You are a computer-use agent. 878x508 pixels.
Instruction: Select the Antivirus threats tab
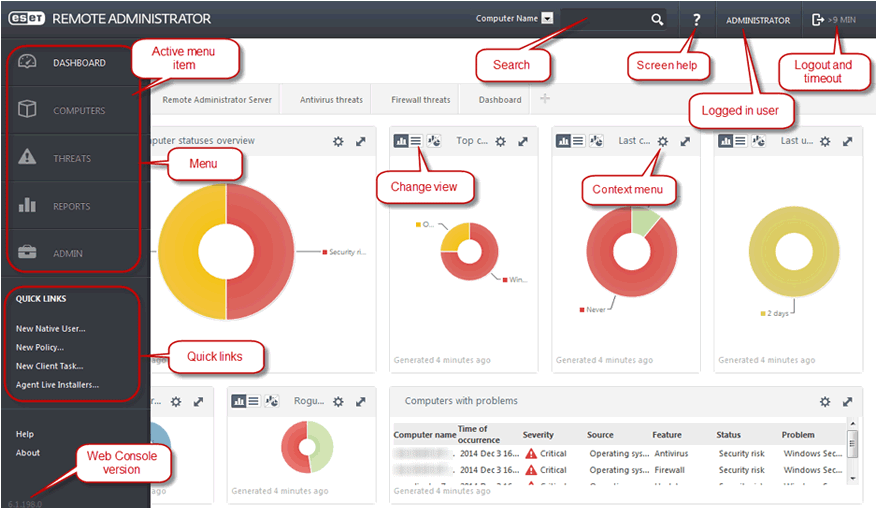click(331, 100)
